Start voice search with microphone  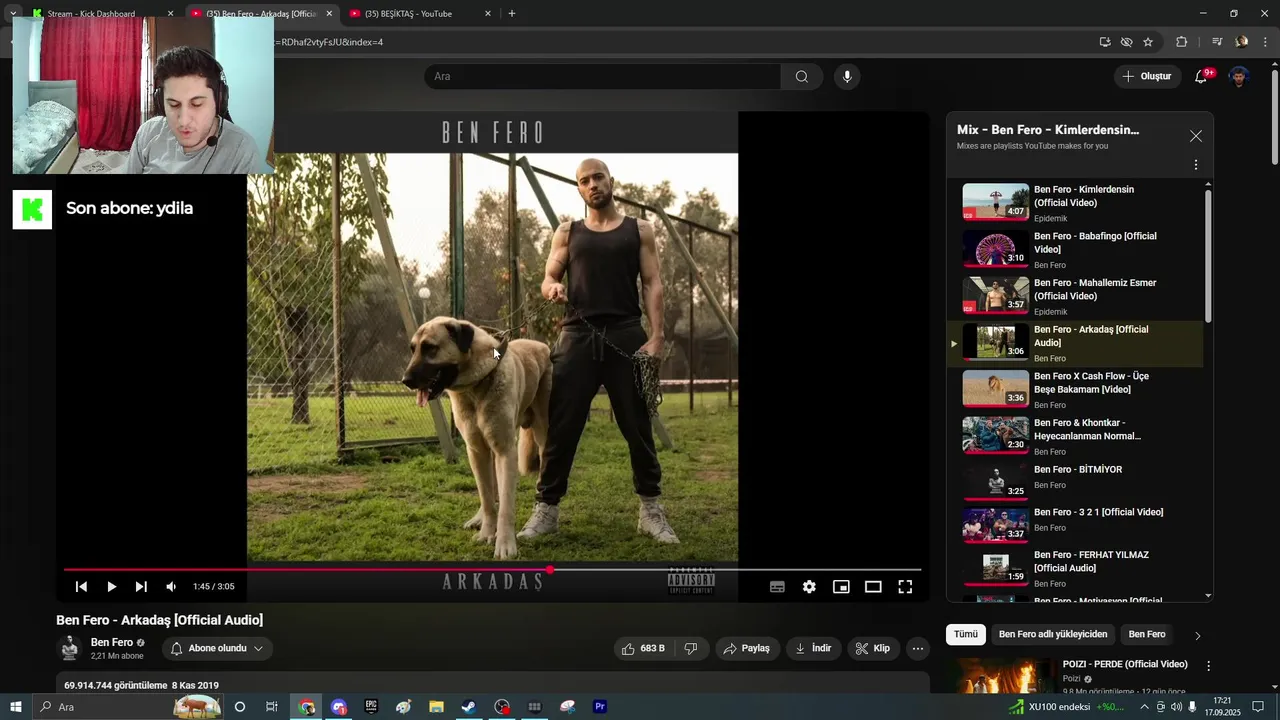[x=847, y=77]
